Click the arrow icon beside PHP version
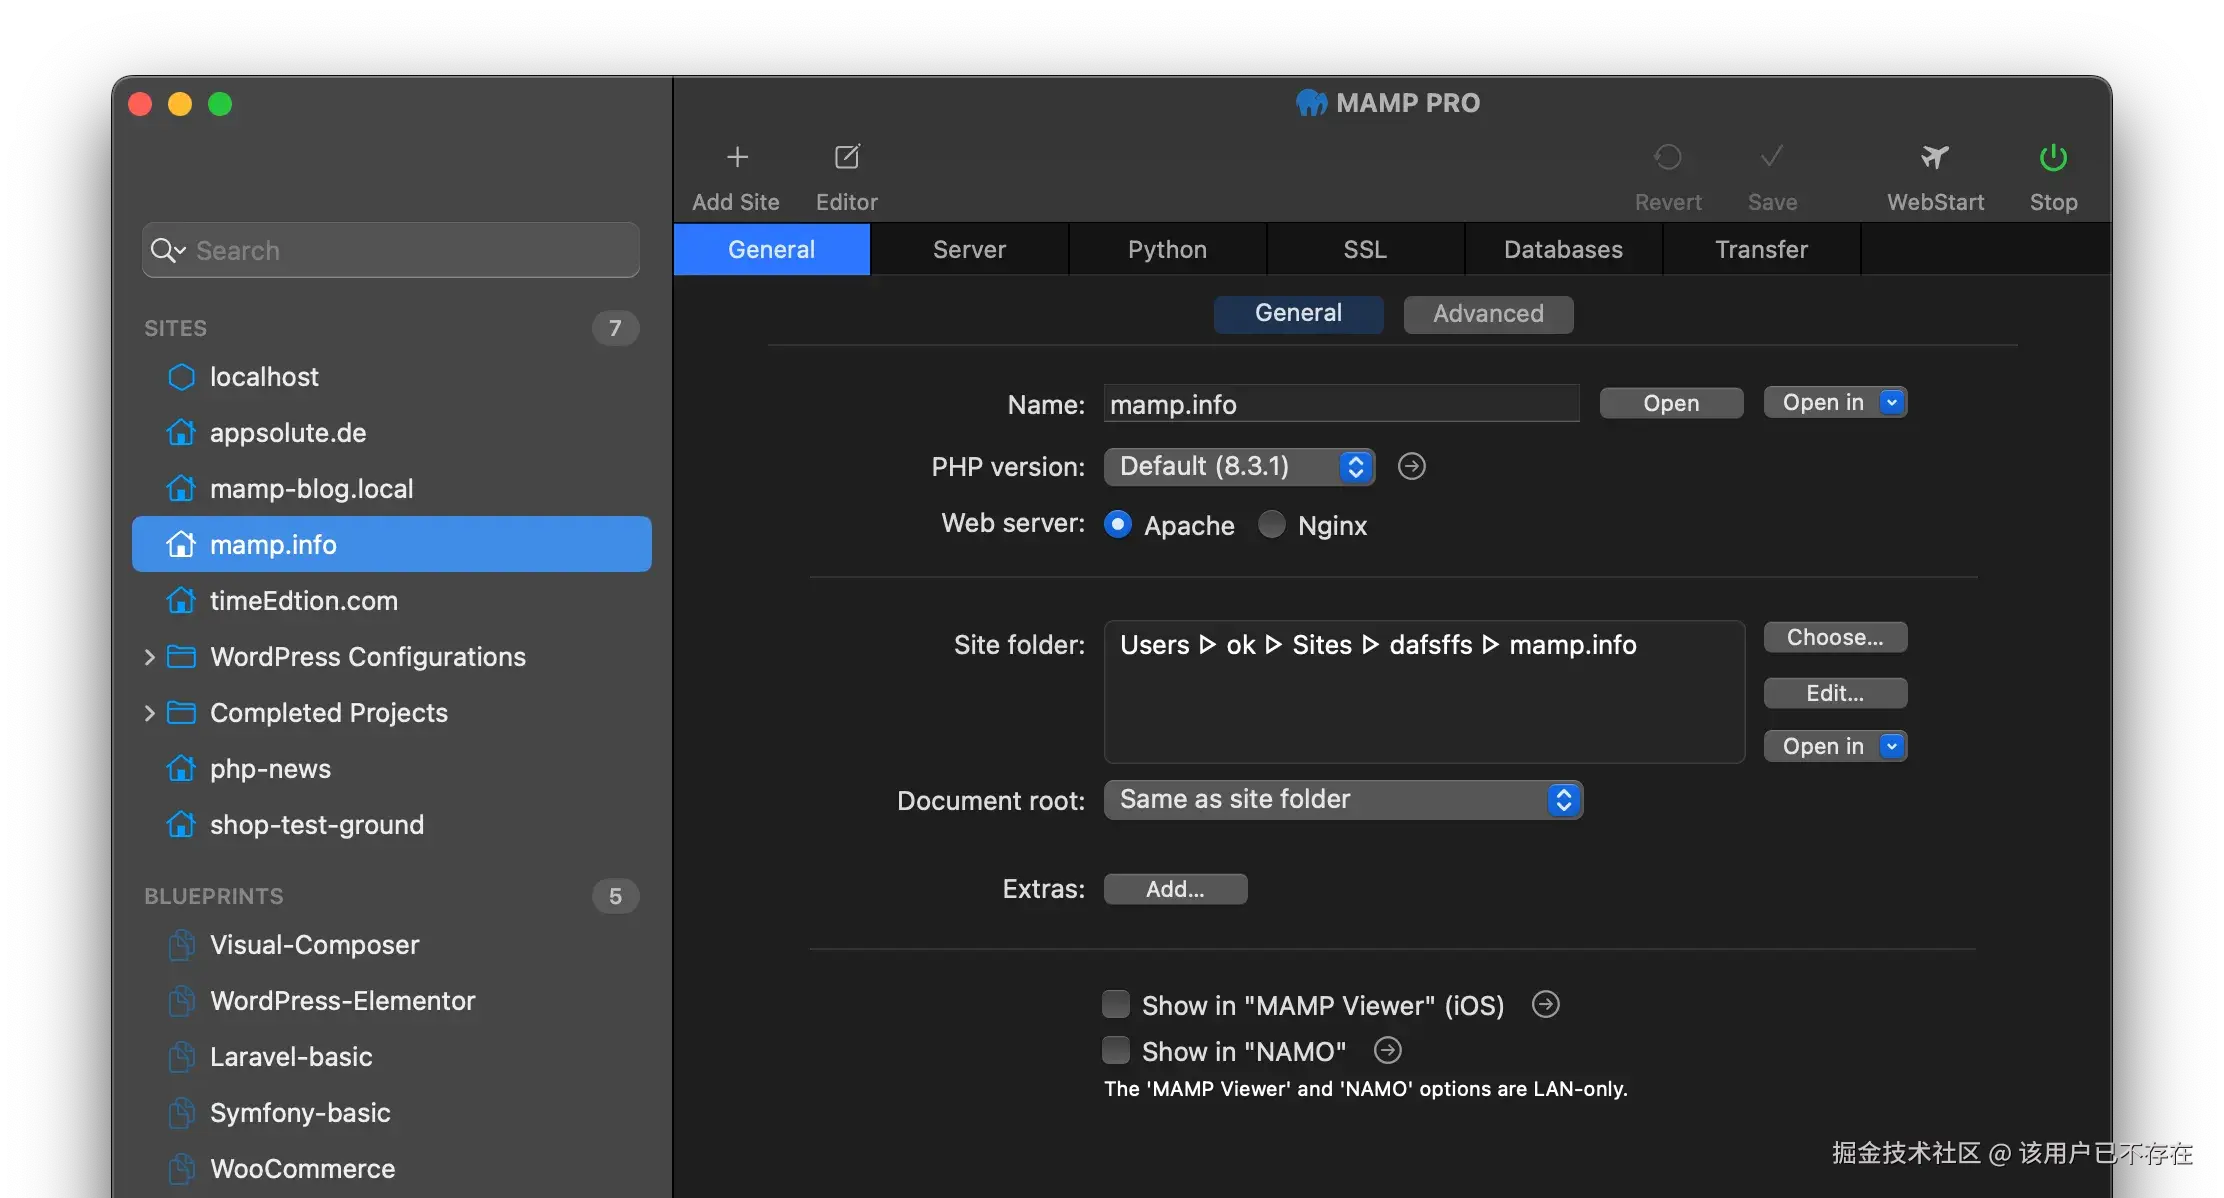Screen dimensions: 2224x1198 (x=1411, y=466)
